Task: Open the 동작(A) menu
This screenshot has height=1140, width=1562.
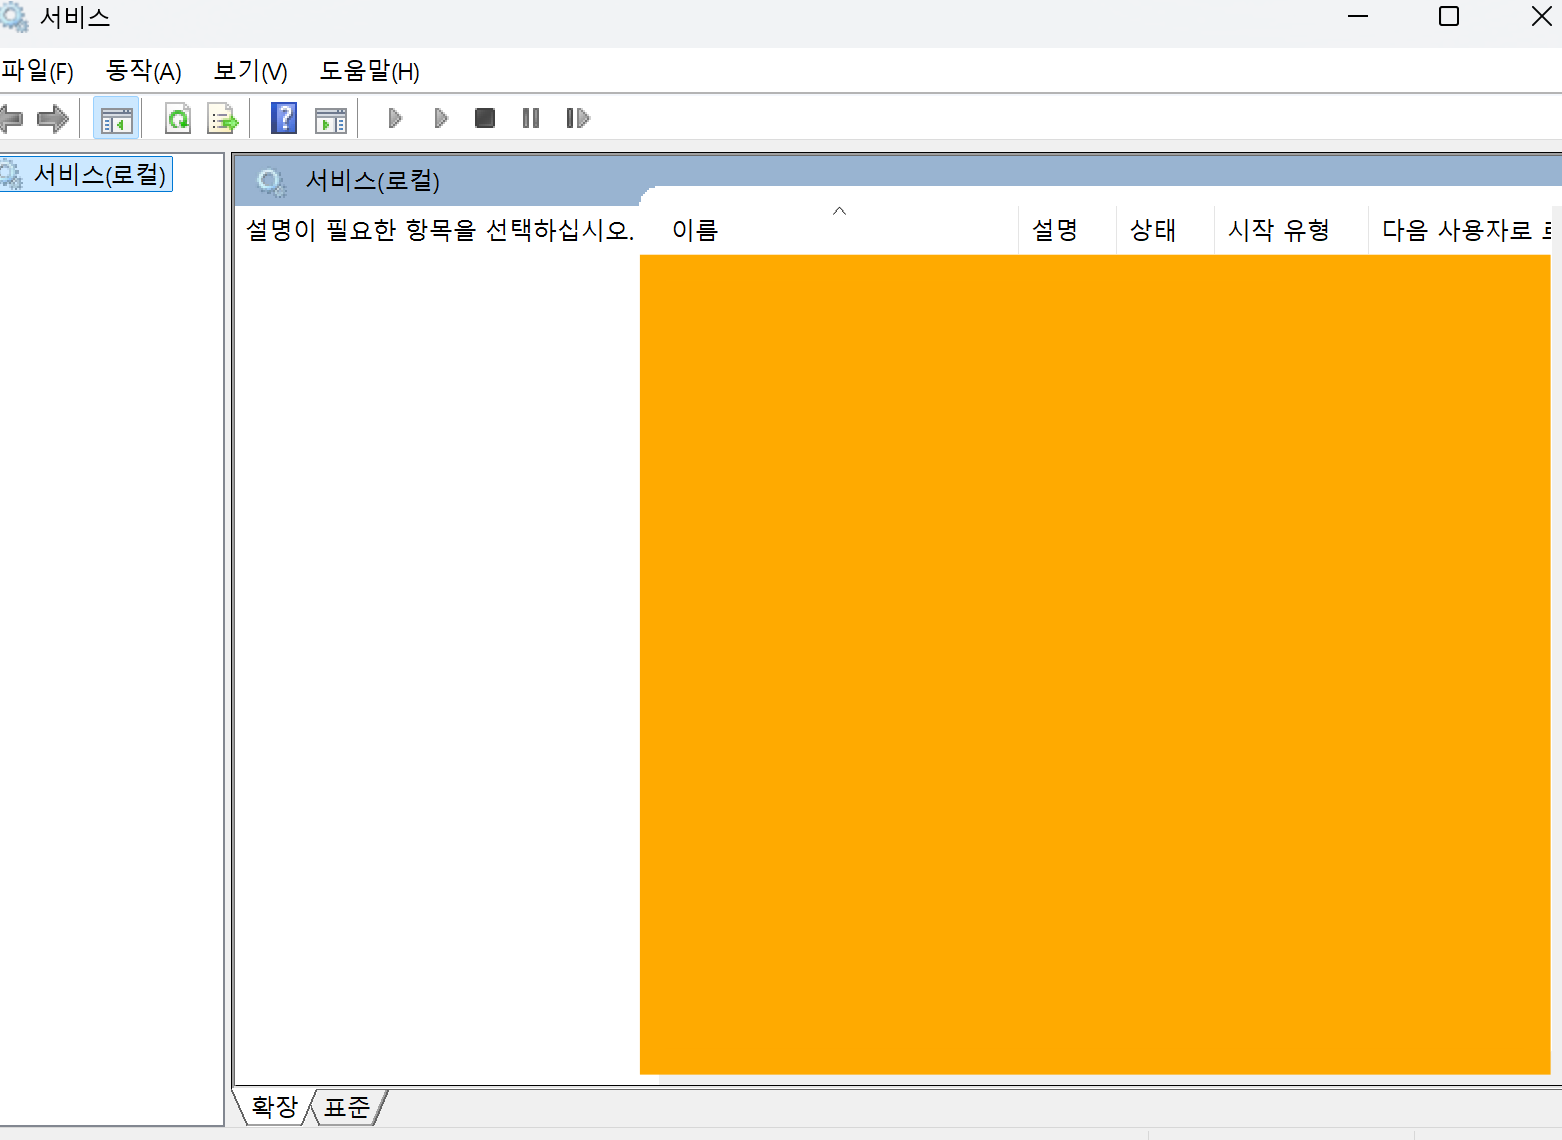Action: (x=144, y=71)
